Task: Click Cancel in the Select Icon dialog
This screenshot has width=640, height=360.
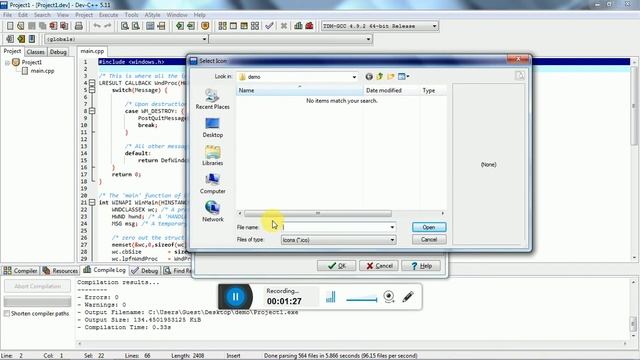Action: pyautogui.click(x=429, y=240)
